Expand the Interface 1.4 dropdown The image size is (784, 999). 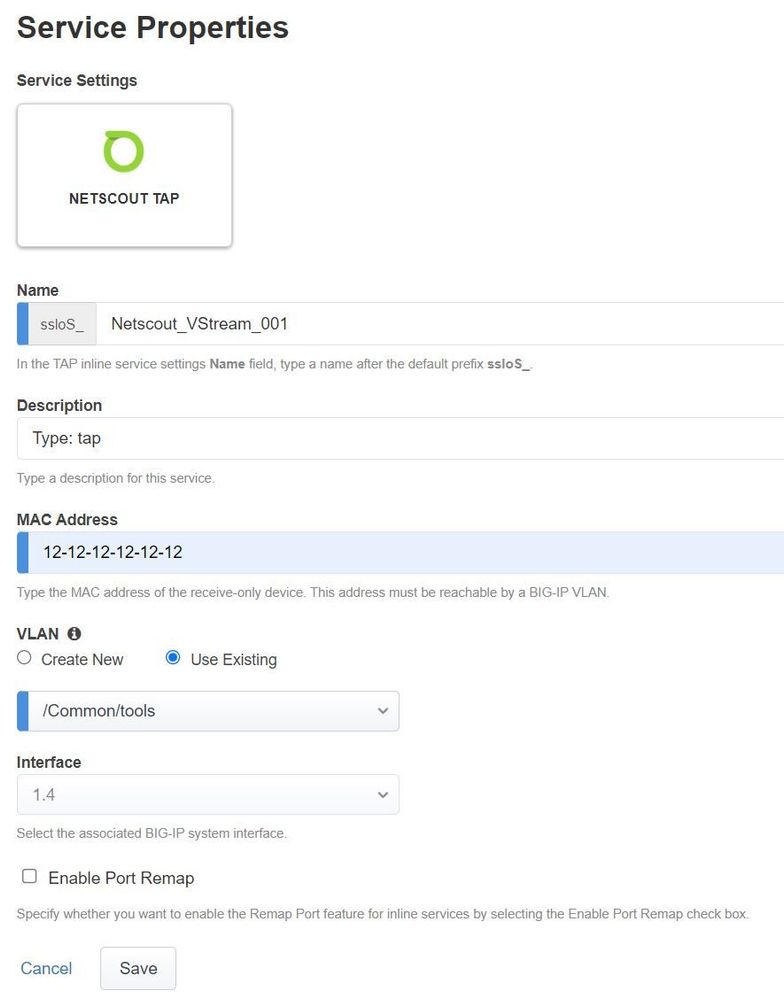(x=208, y=795)
